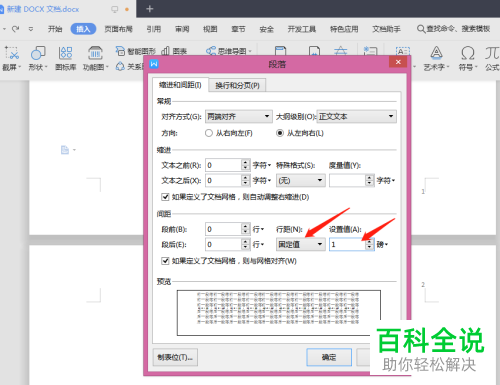Step the 文本之前 indent spinner
Image resolution: width=500 pixels, height=385 pixels.
pyautogui.click(x=245, y=165)
